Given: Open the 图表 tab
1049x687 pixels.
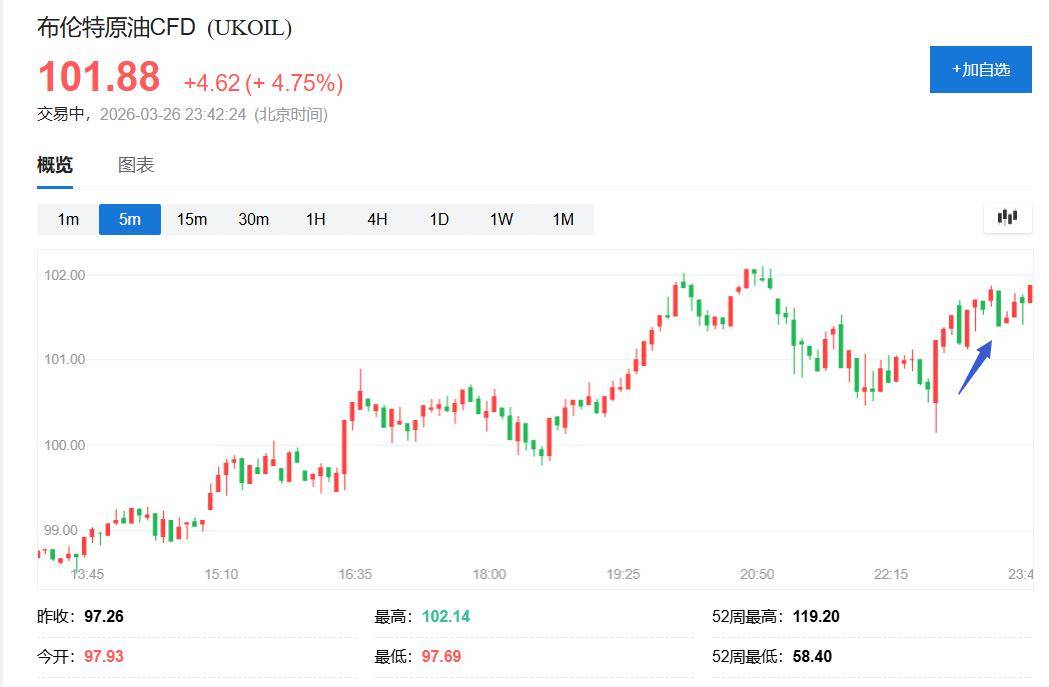Looking at the screenshot, I should 136,165.
